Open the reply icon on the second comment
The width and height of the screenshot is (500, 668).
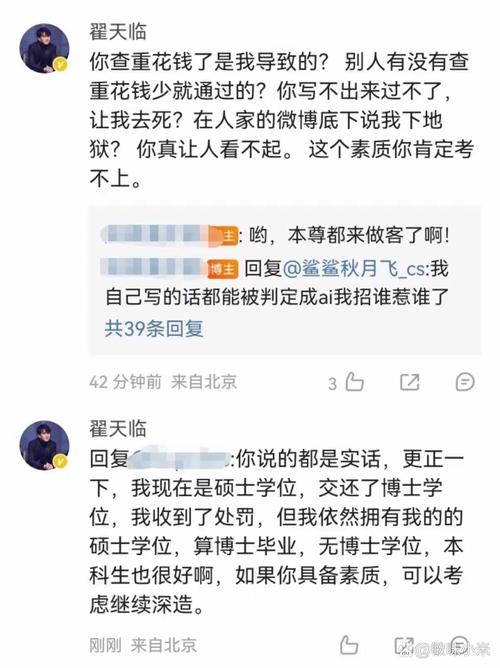pyautogui.click(x=460, y=645)
